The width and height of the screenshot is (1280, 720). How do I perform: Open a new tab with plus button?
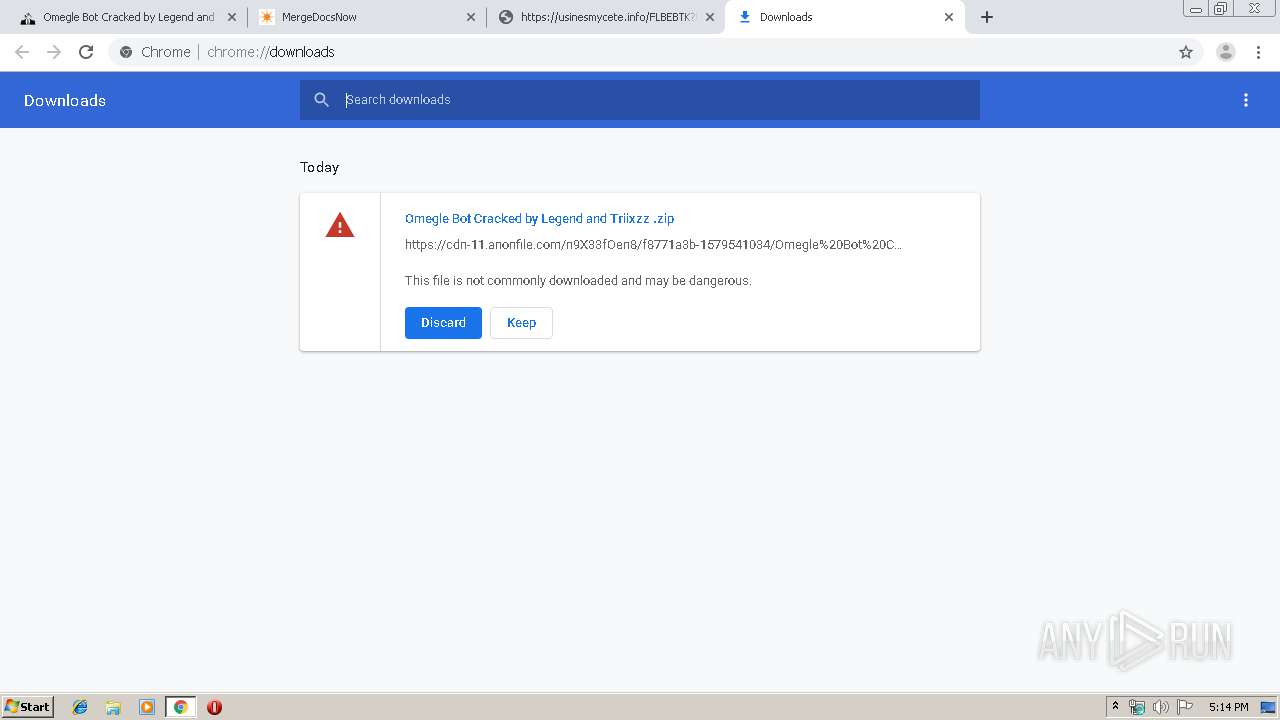click(987, 17)
